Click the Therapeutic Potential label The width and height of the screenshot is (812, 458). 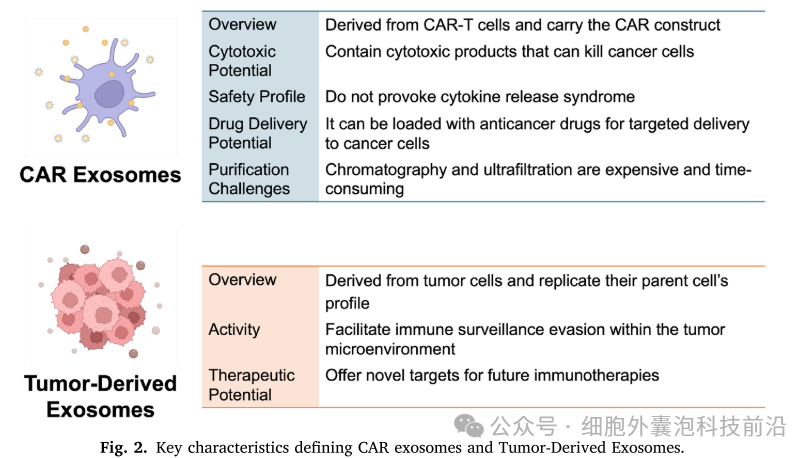(252, 385)
